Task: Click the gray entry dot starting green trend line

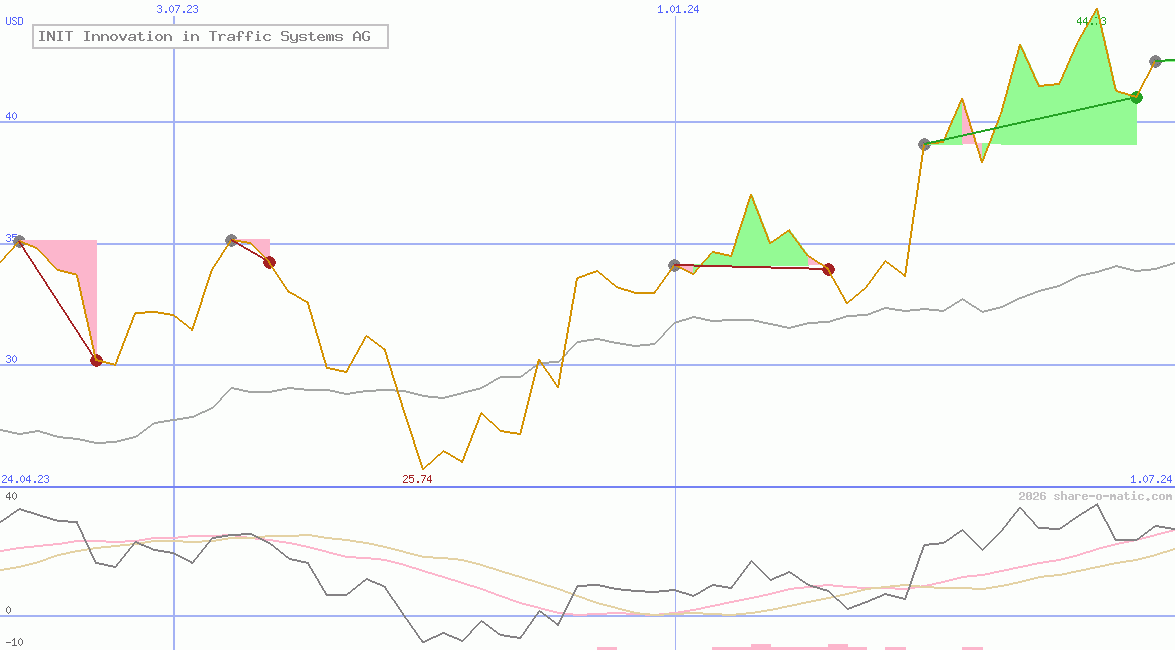Action: coord(924,144)
